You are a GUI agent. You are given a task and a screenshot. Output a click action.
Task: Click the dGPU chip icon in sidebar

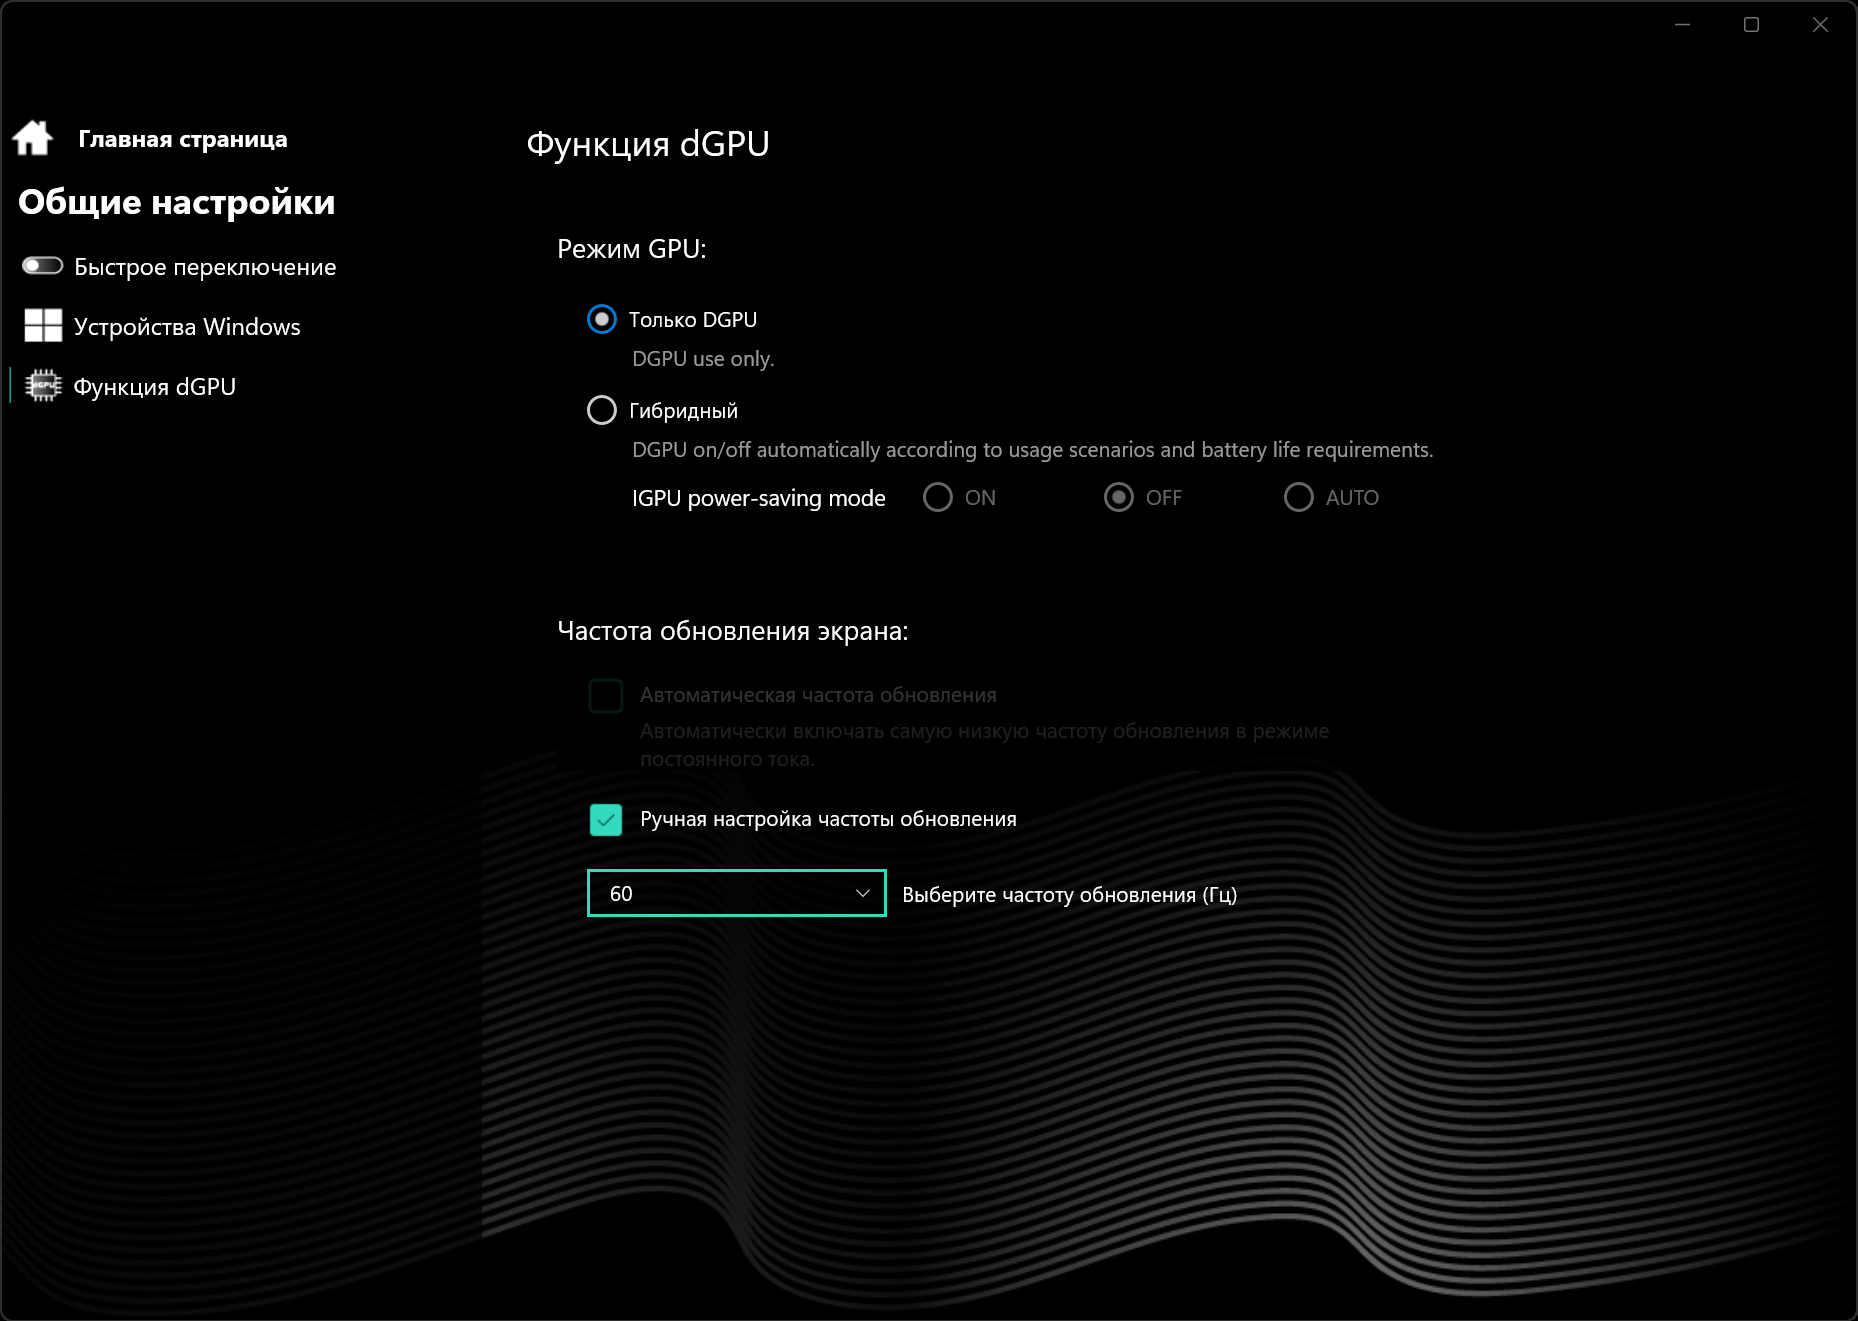coord(43,386)
